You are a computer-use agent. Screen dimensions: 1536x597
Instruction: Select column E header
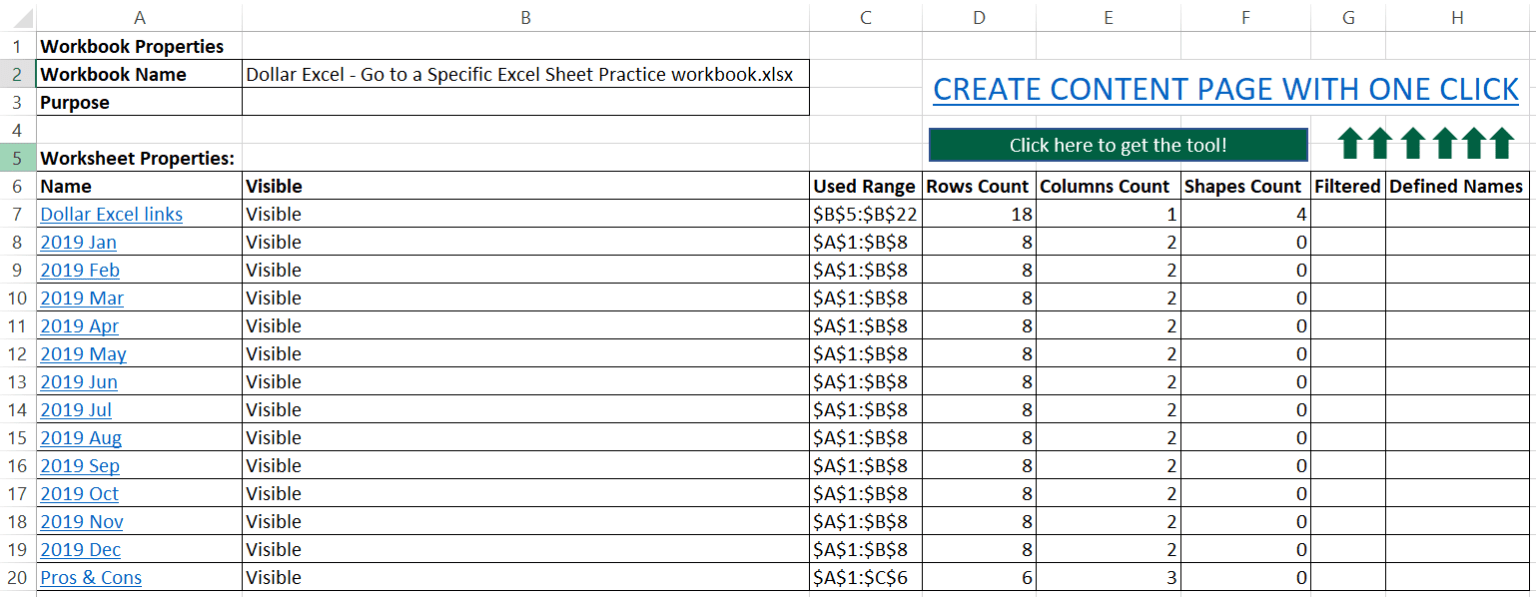(x=1108, y=17)
